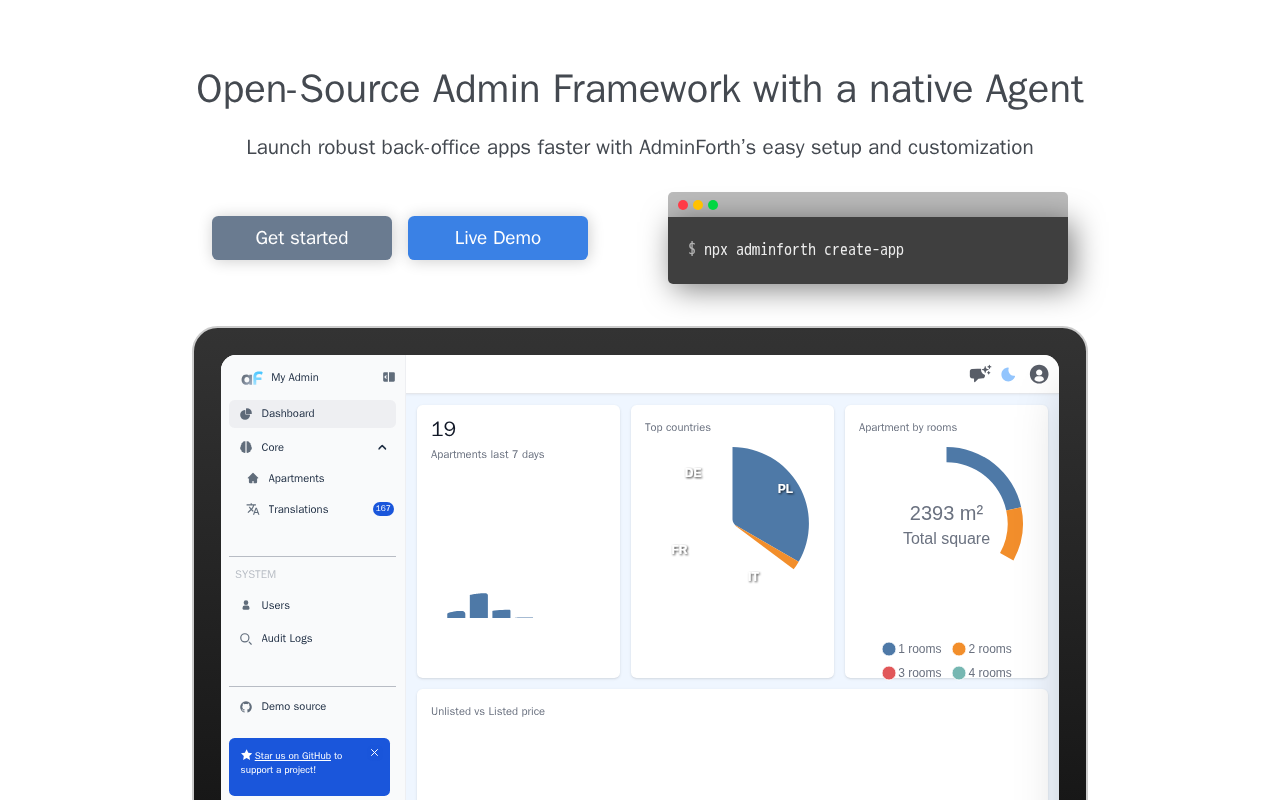
Task: Toggle dark mode with the moon icon
Action: (1008, 374)
